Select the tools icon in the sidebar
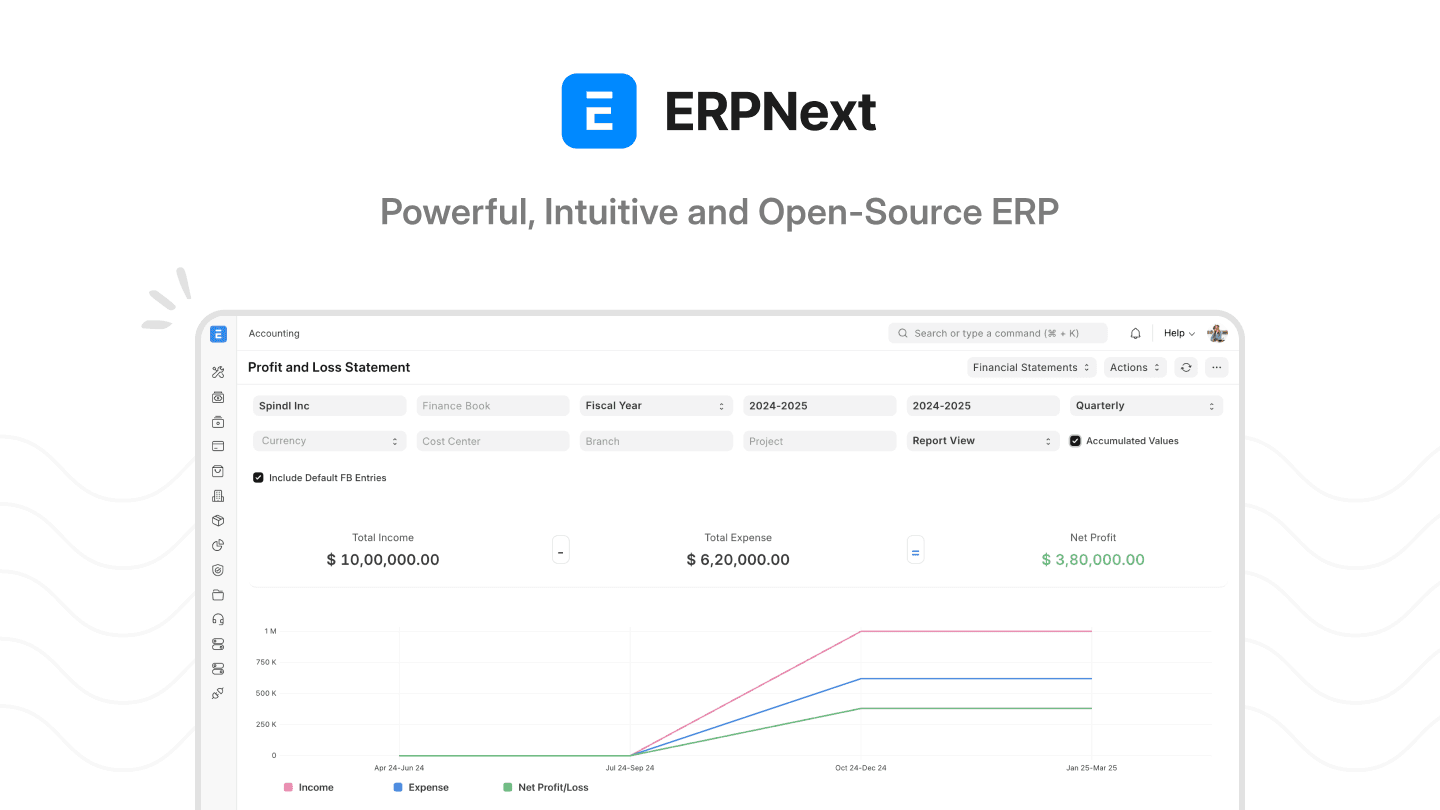 pyautogui.click(x=218, y=371)
